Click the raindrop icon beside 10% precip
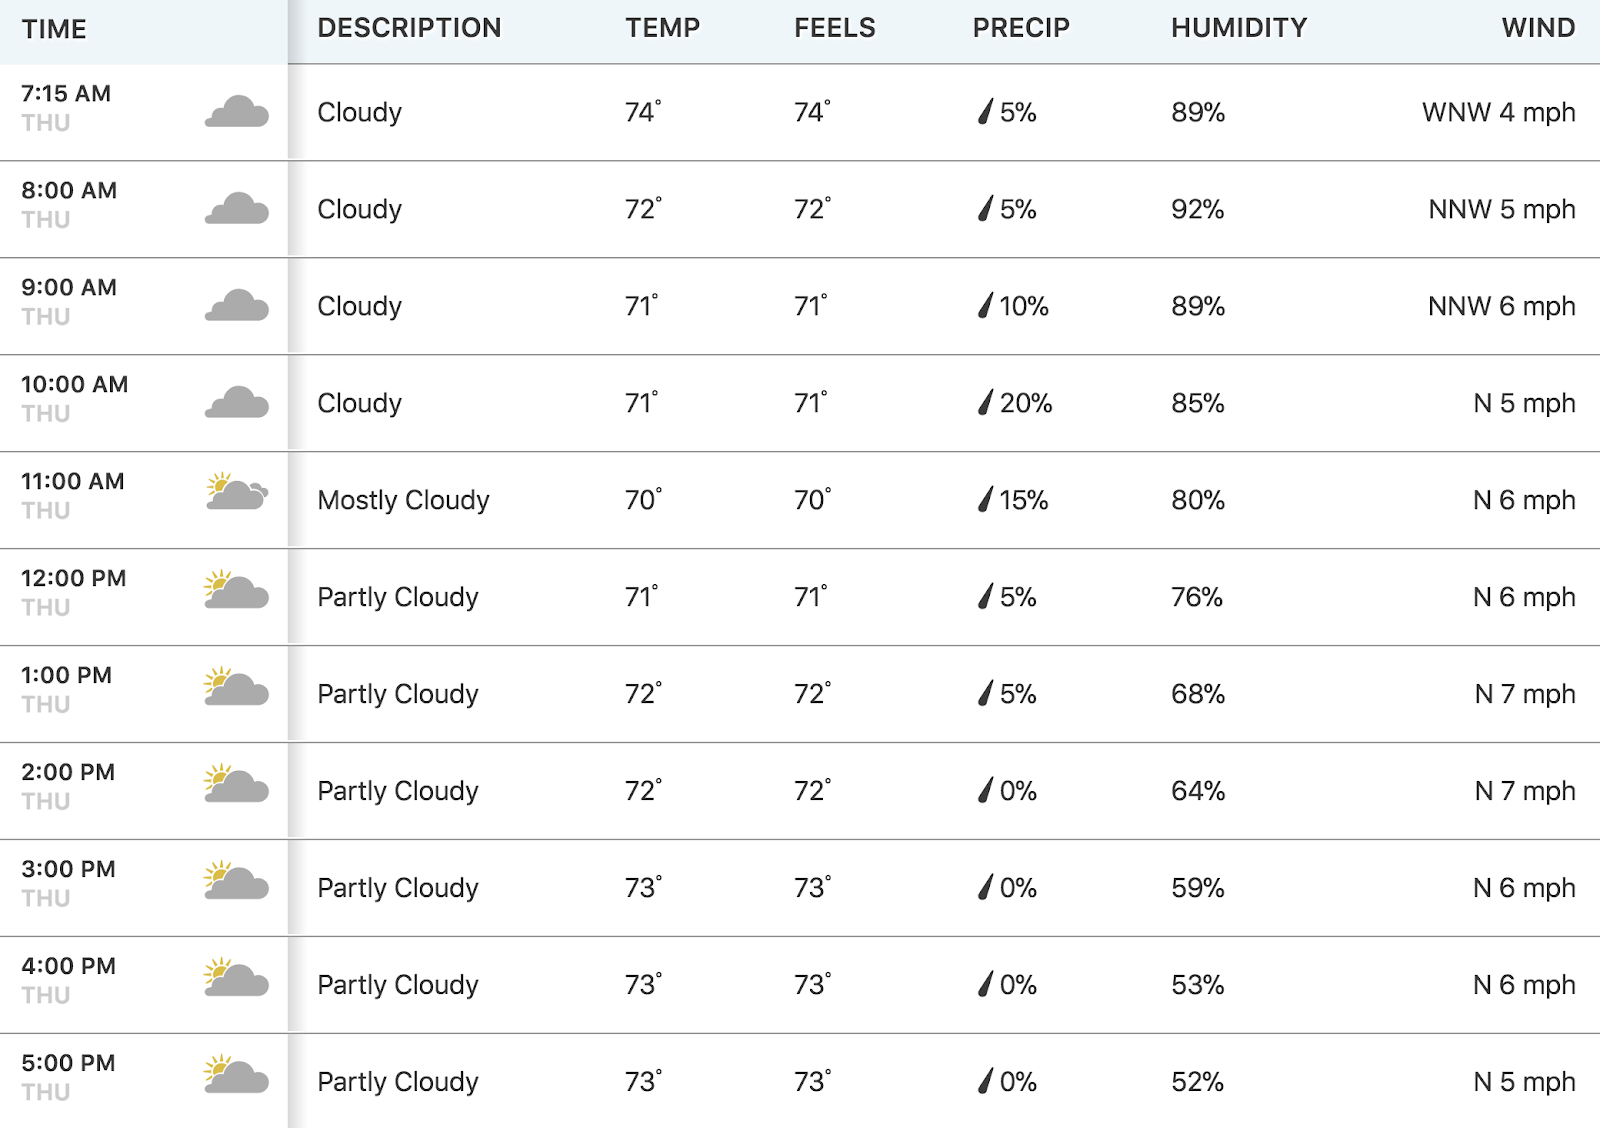The image size is (1600, 1128). [986, 306]
